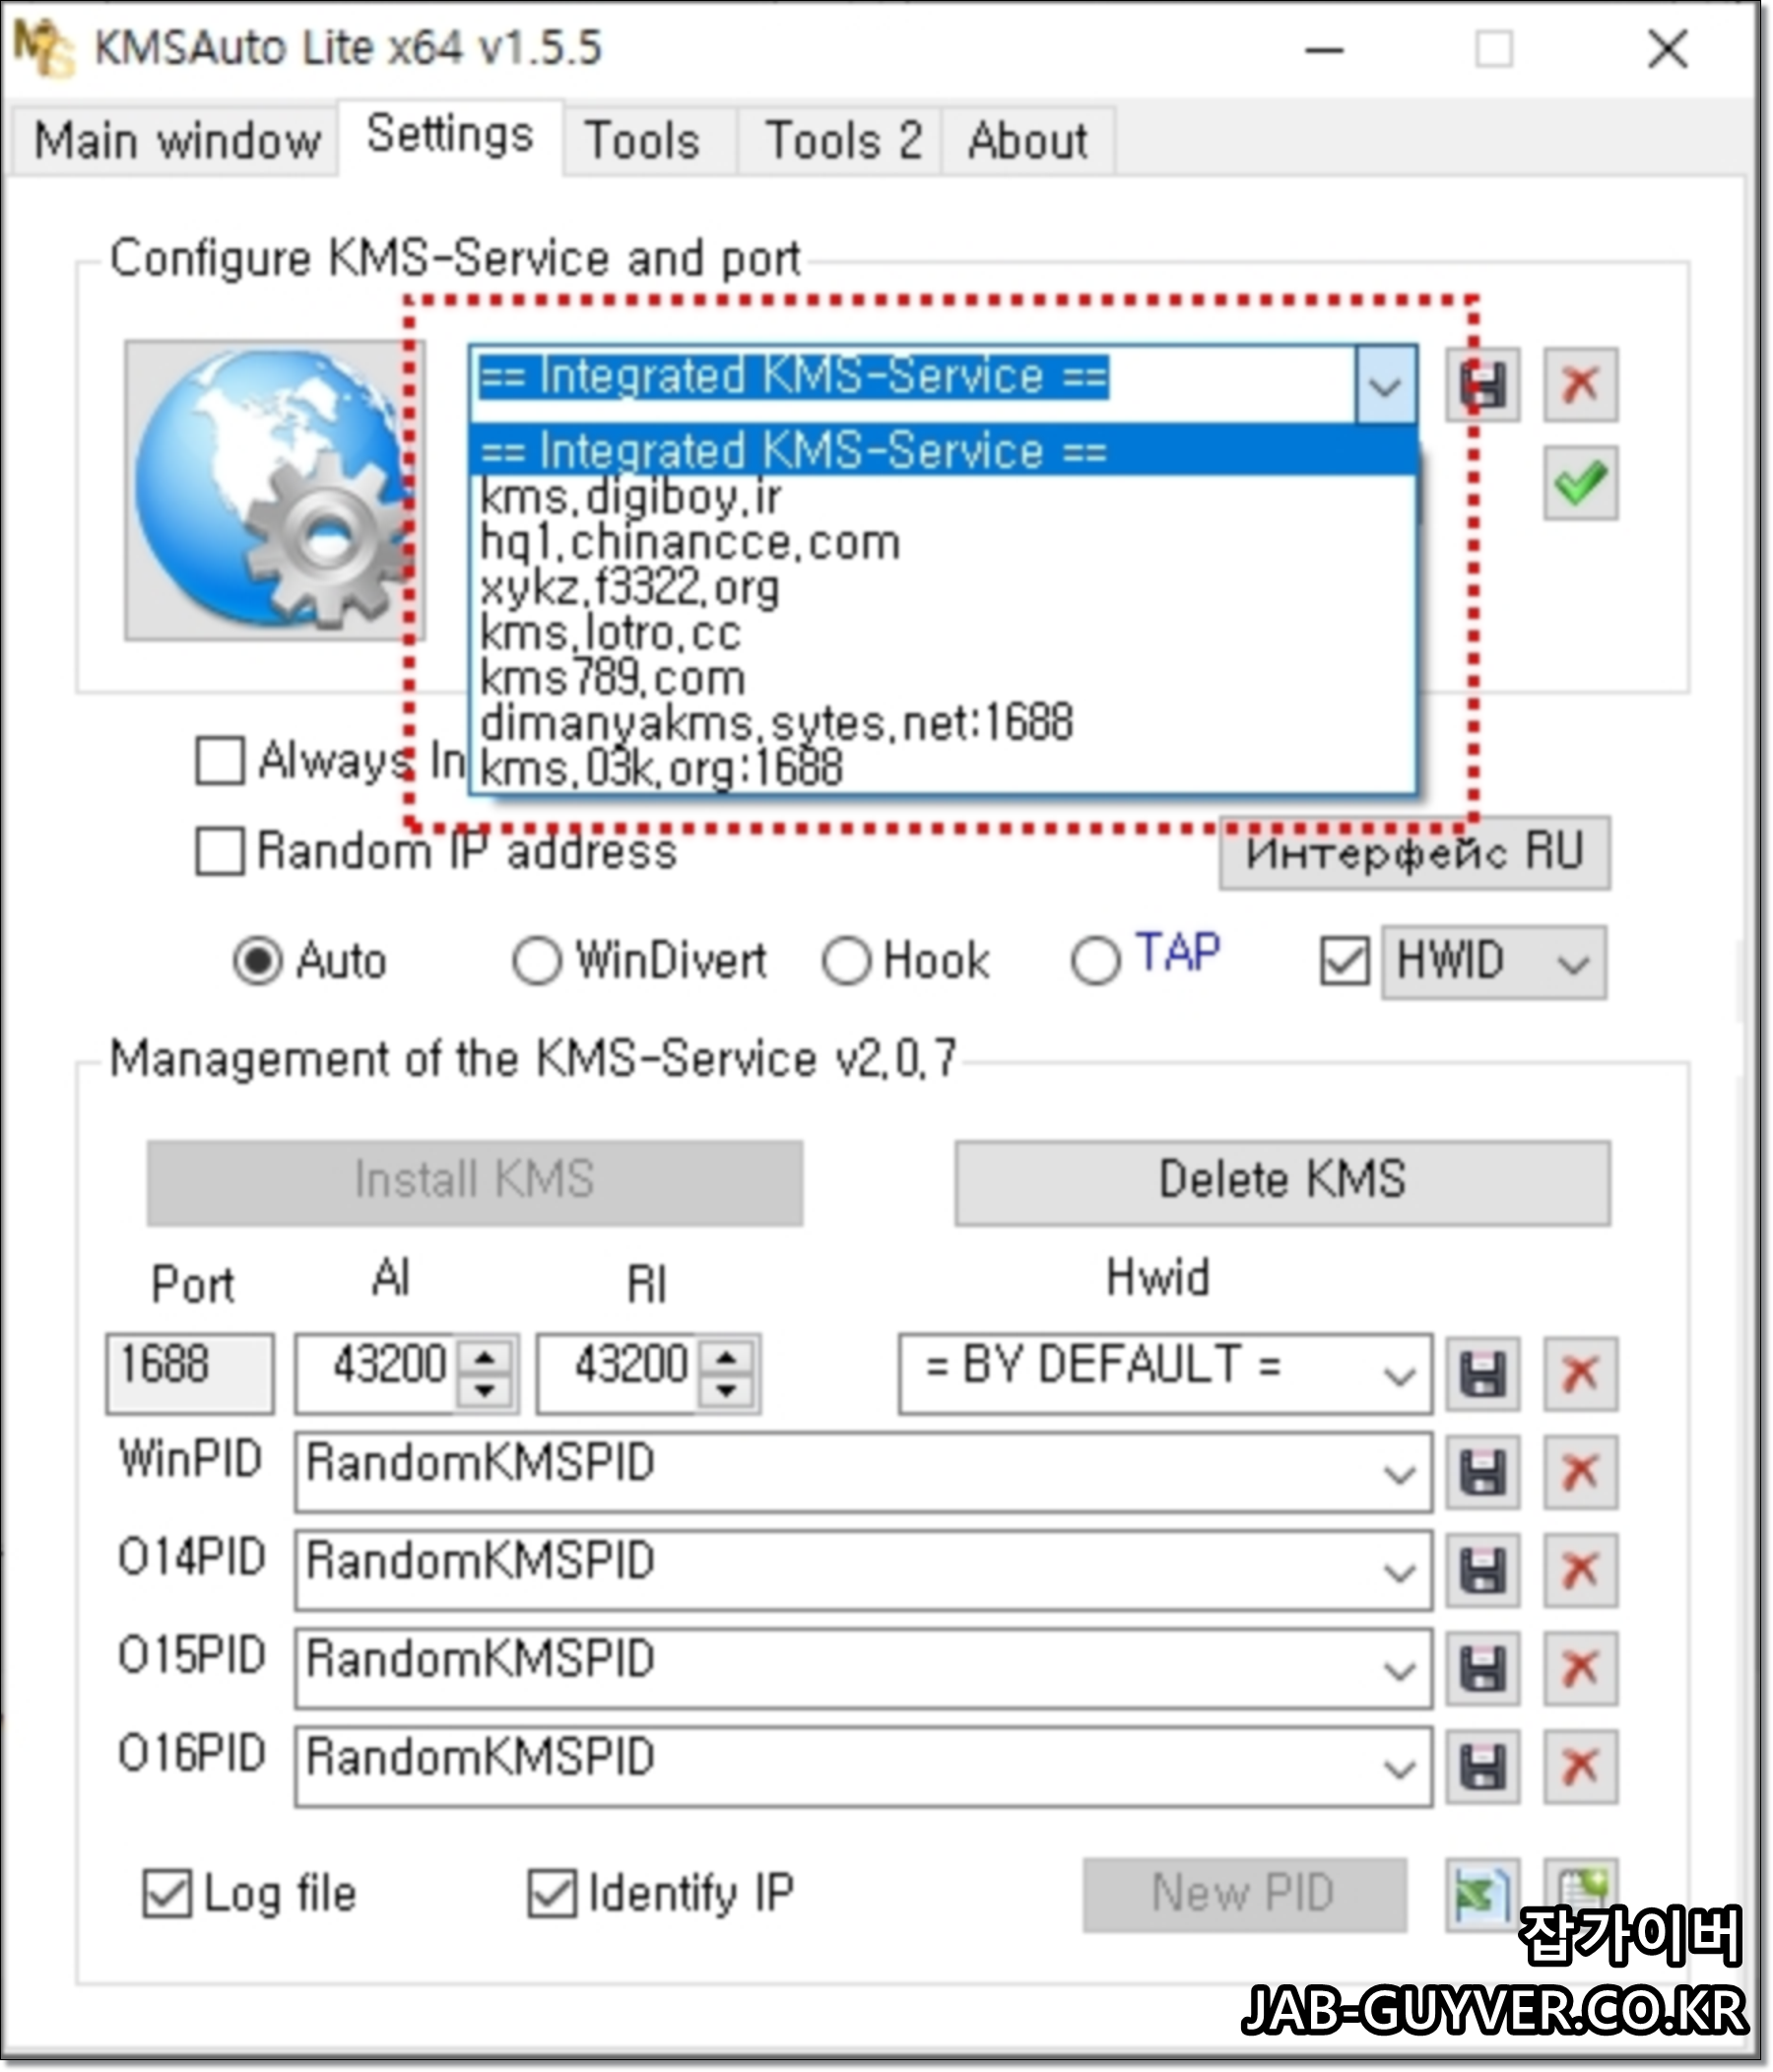Uncheck the HWID checkbox
Screen dimensions: 1773x2072
point(1345,962)
